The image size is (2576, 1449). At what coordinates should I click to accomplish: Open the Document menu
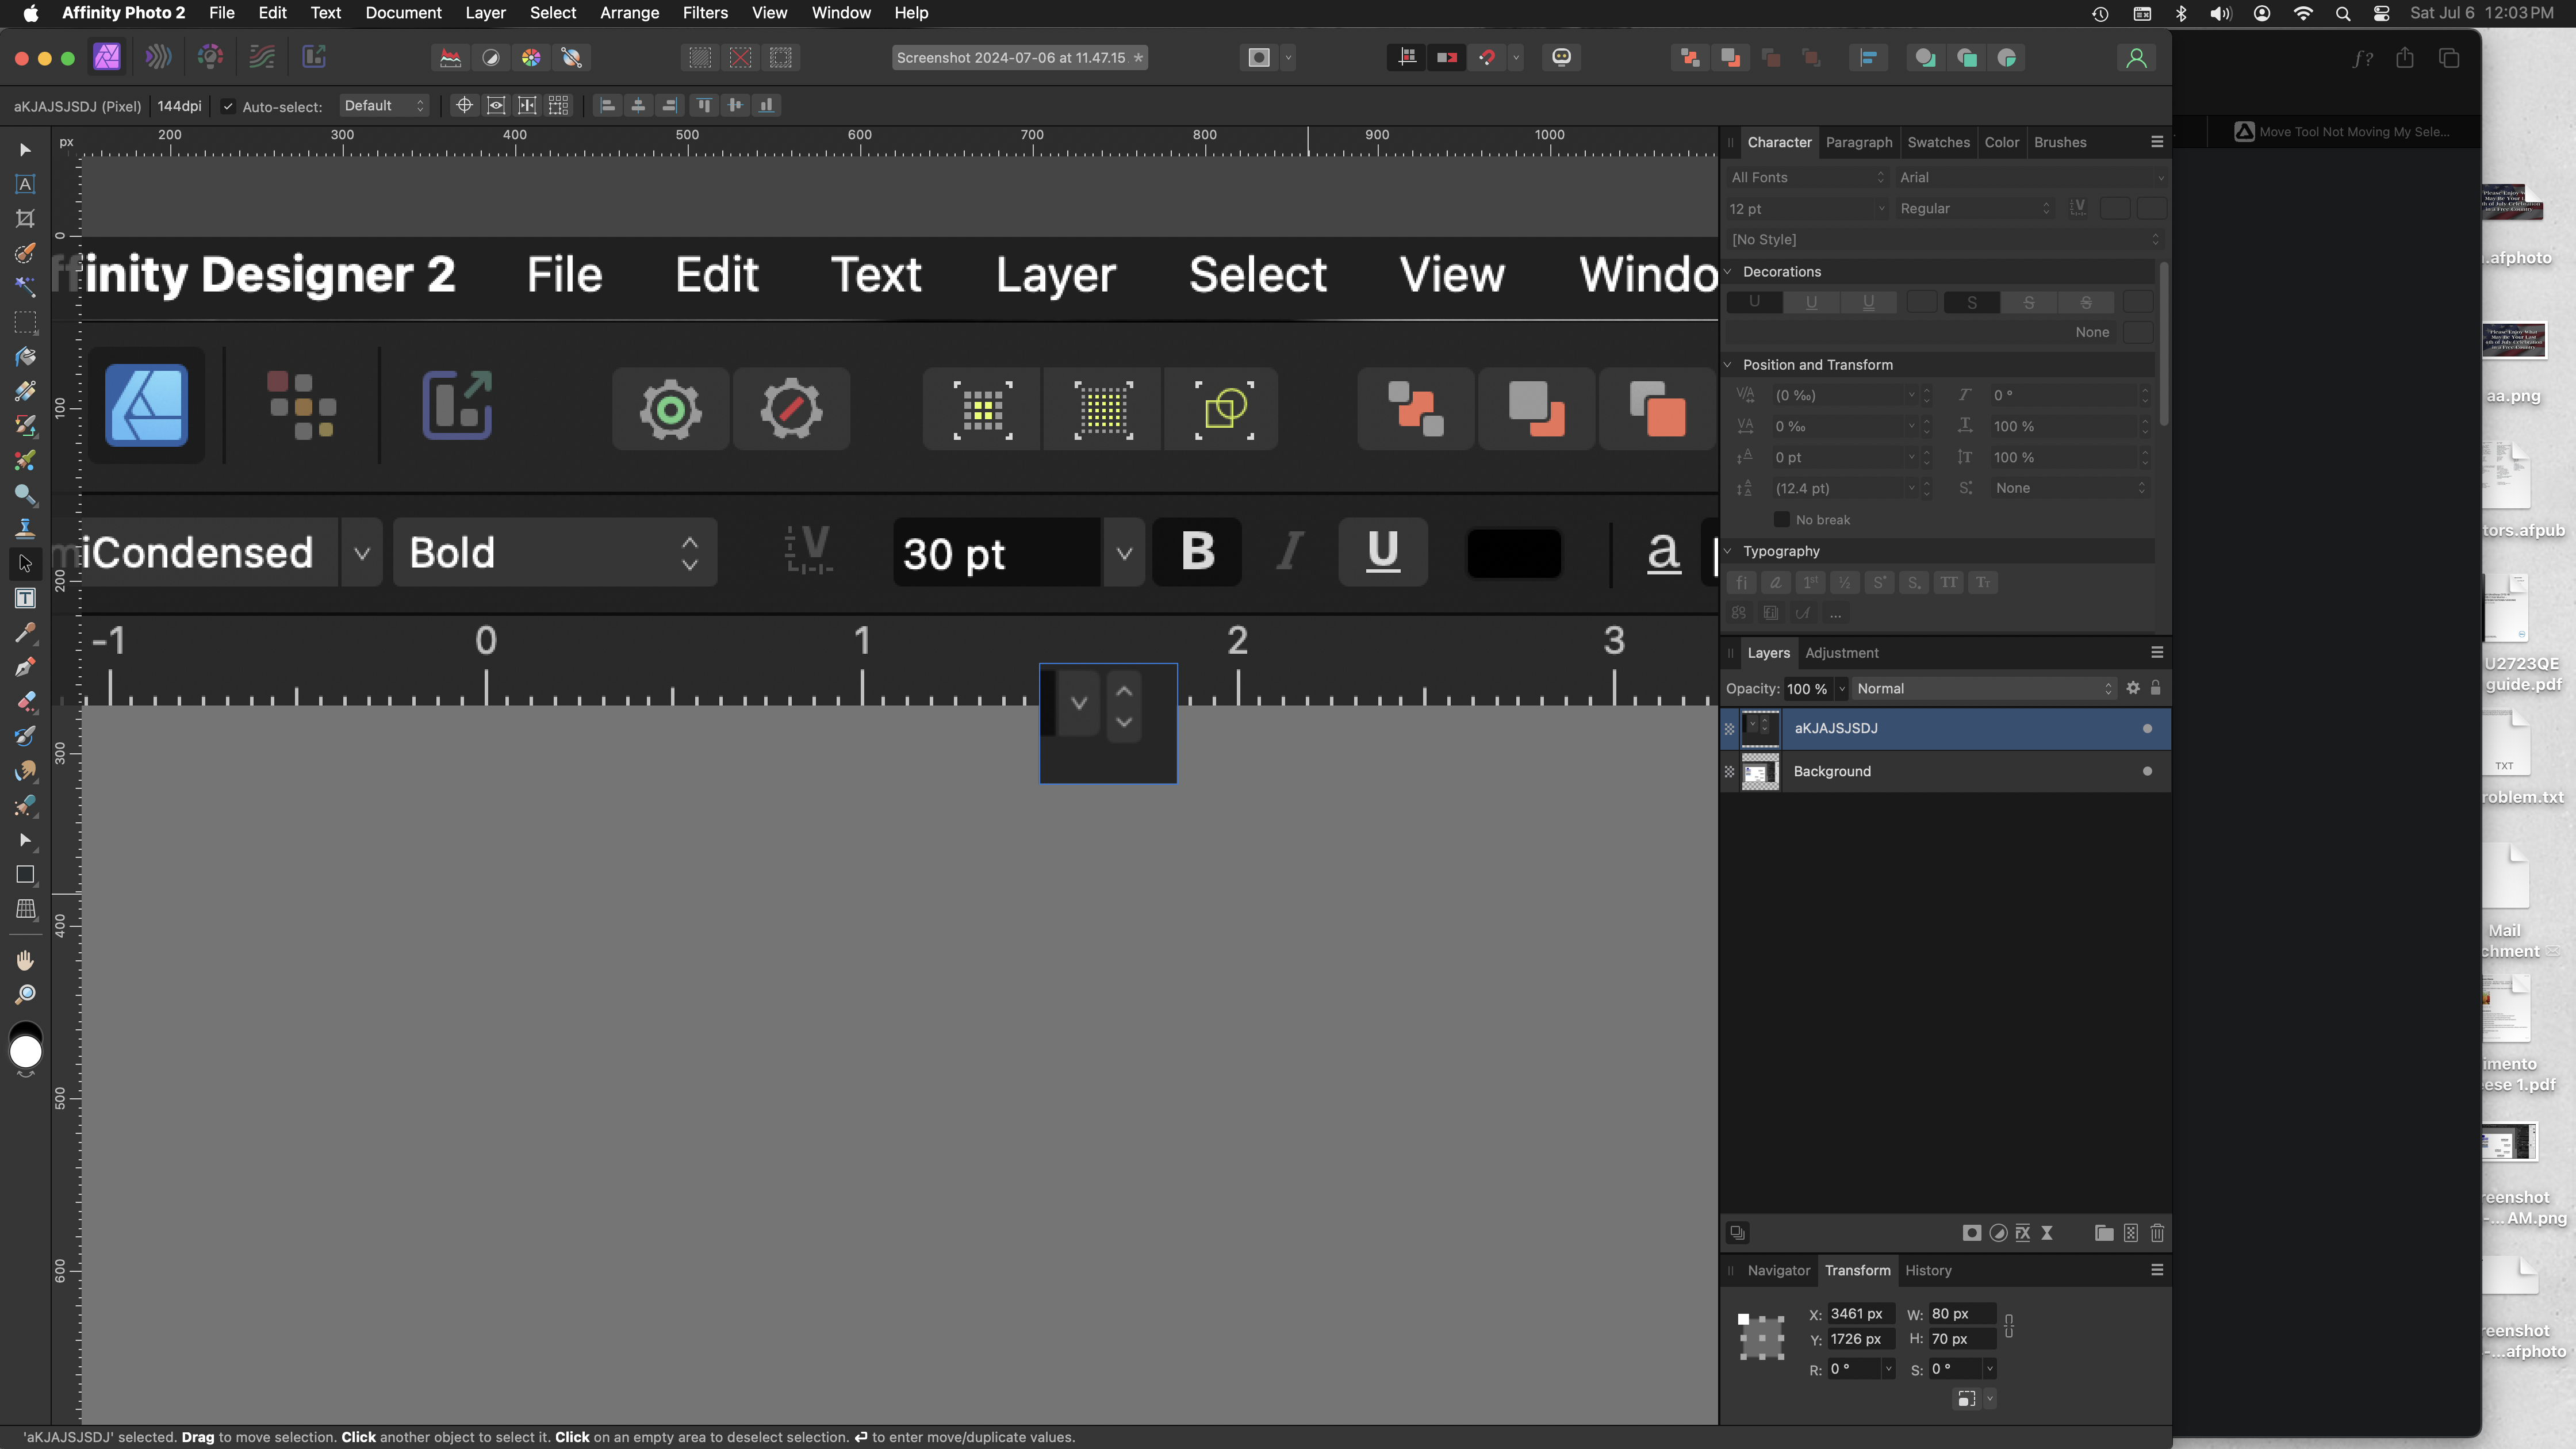(403, 13)
